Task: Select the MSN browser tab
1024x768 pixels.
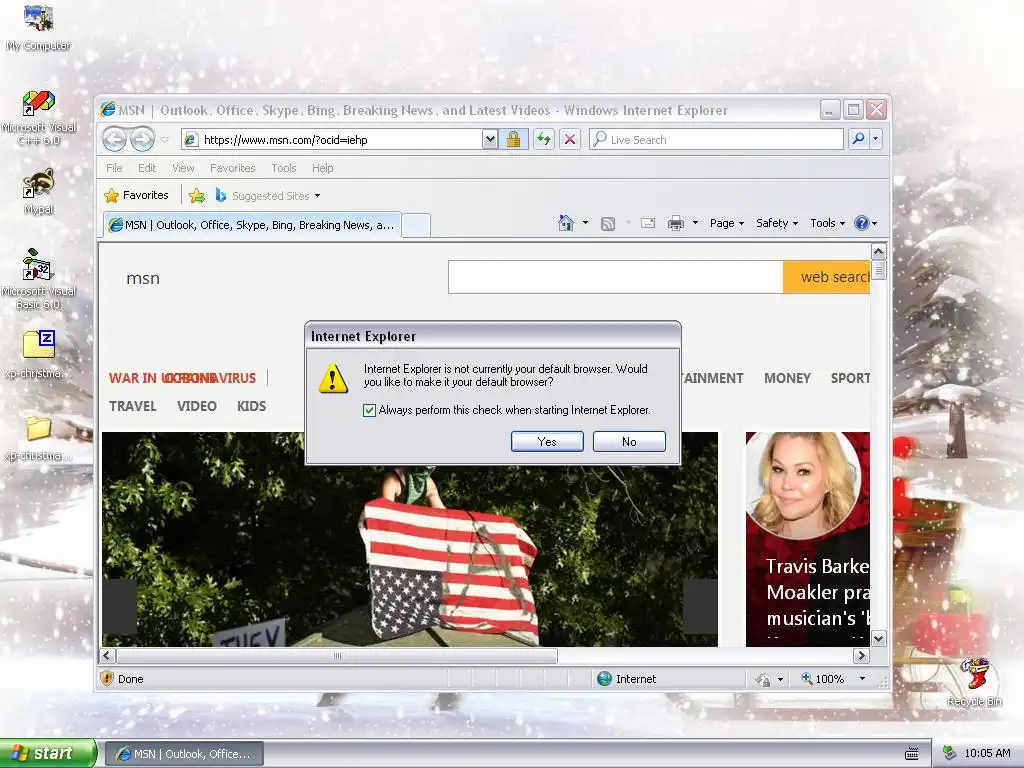Action: tap(252, 225)
